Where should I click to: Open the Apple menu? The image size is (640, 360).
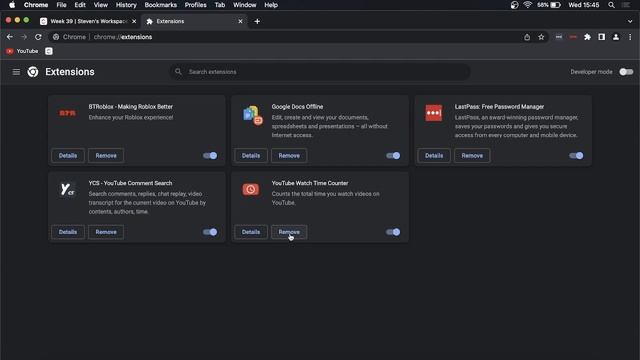(12, 5)
